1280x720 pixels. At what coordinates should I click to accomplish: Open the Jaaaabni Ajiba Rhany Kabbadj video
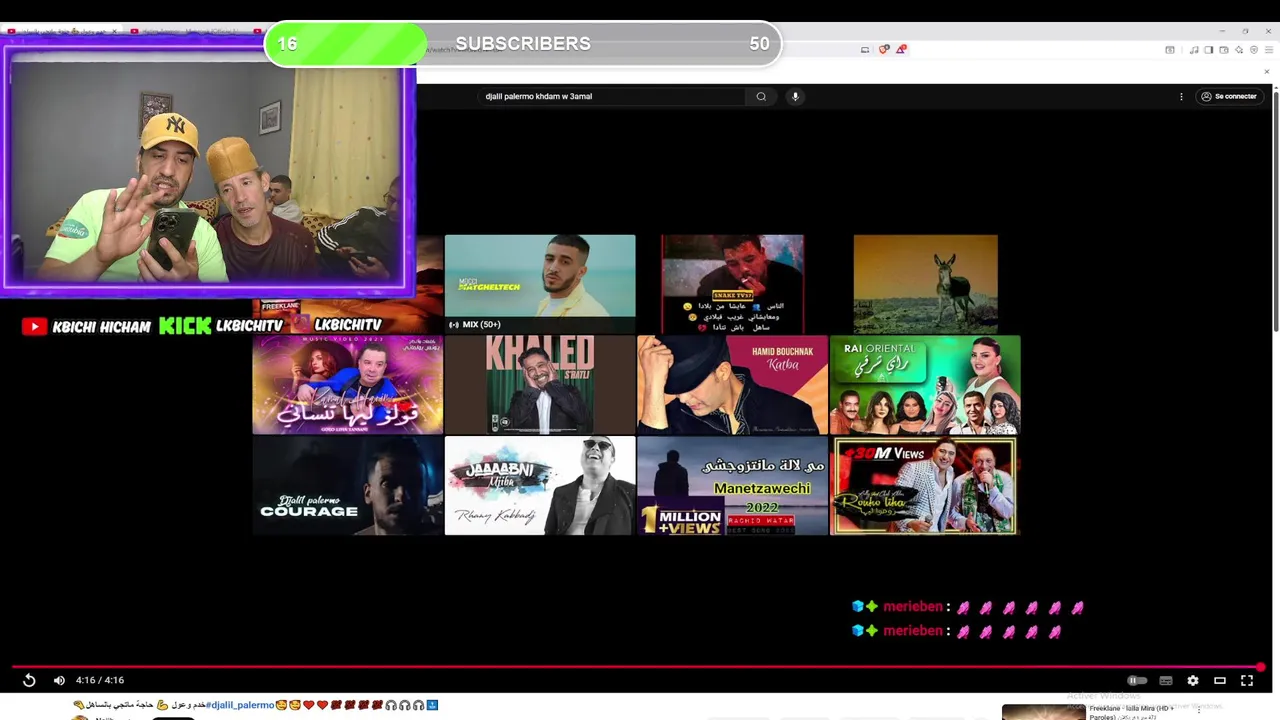coord(540,486)
